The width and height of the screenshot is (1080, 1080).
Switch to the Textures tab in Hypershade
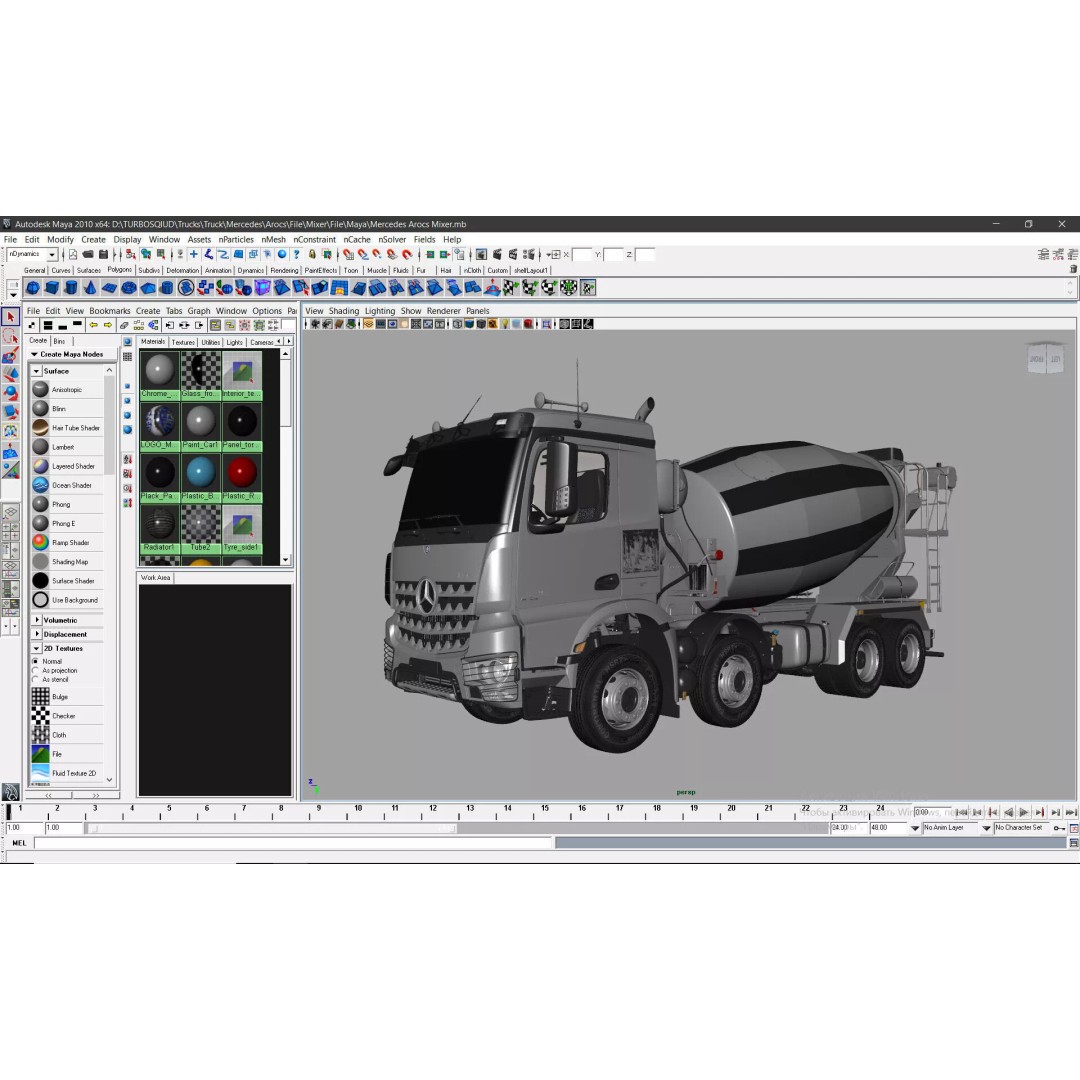pyautogui.click(x=183, y=342)
